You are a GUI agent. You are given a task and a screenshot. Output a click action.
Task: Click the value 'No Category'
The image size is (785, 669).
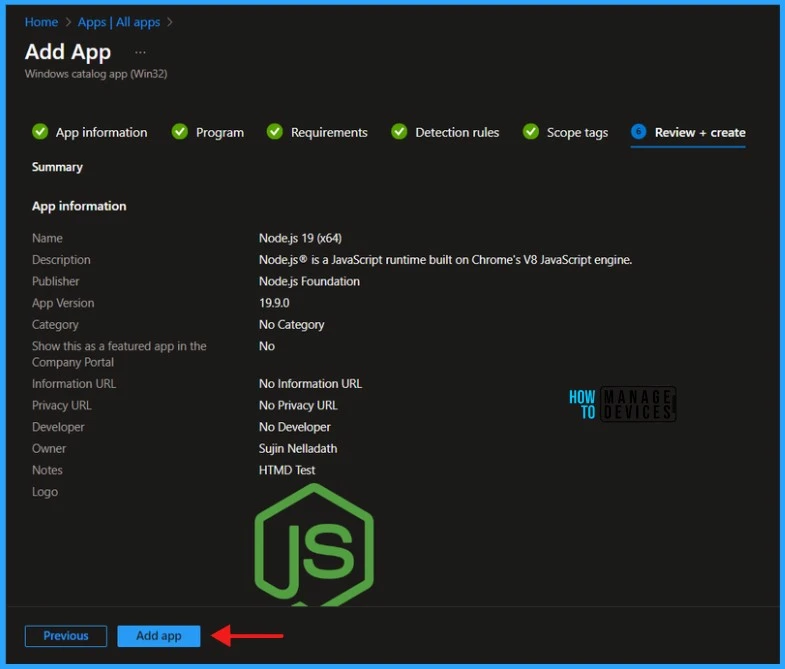point(291,324)
